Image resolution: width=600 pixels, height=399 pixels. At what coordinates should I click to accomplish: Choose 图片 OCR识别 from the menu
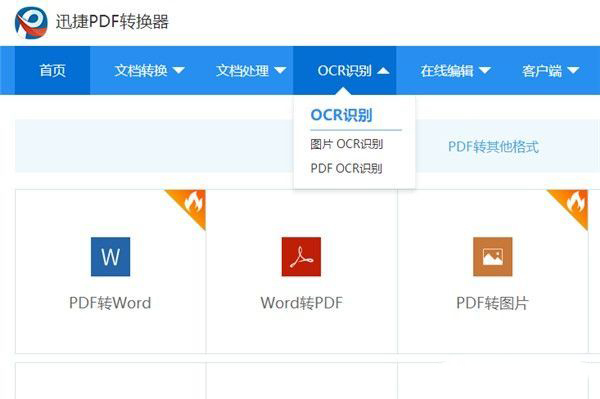pyautogui.click(x=347, y=144)
